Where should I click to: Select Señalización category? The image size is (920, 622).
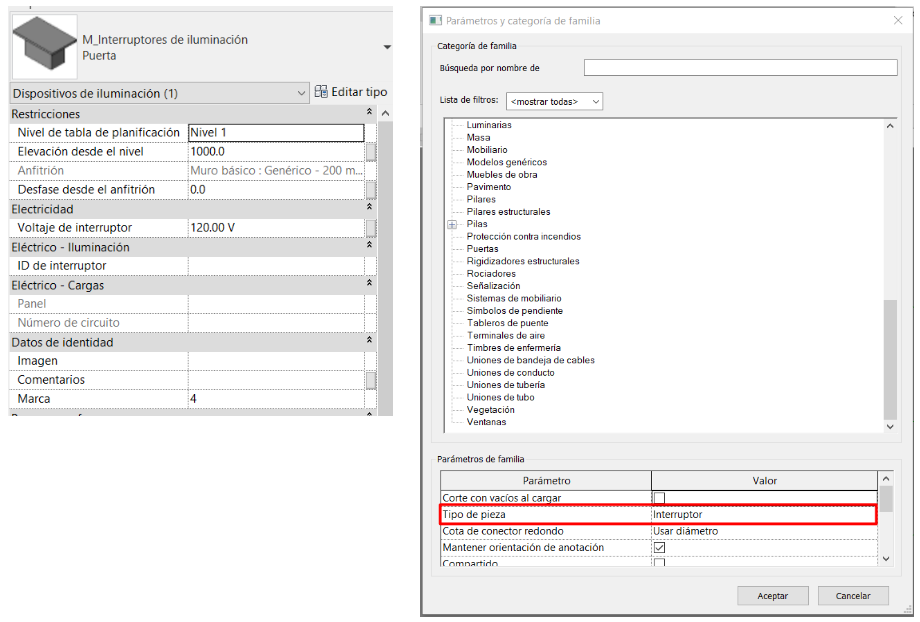coord(493,286)
